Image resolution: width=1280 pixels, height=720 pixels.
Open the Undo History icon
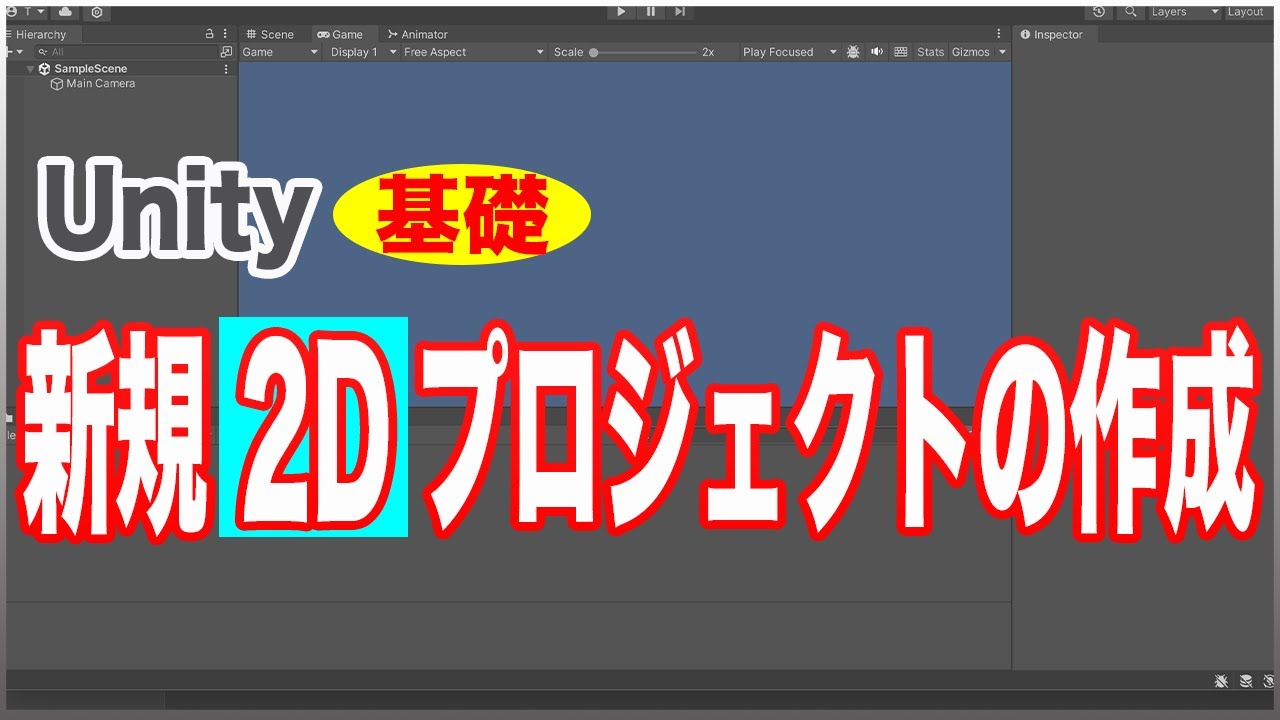pos(1099,12)
